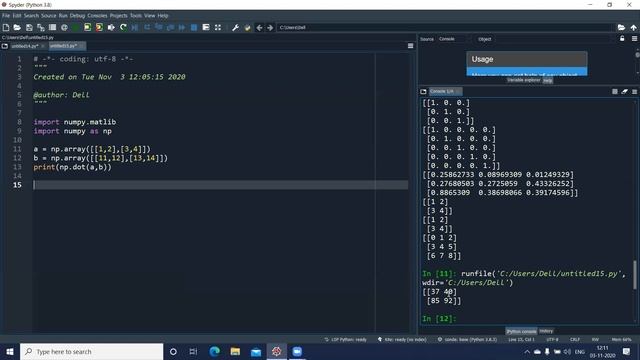Create a new file from toolbar

point(6,27)
